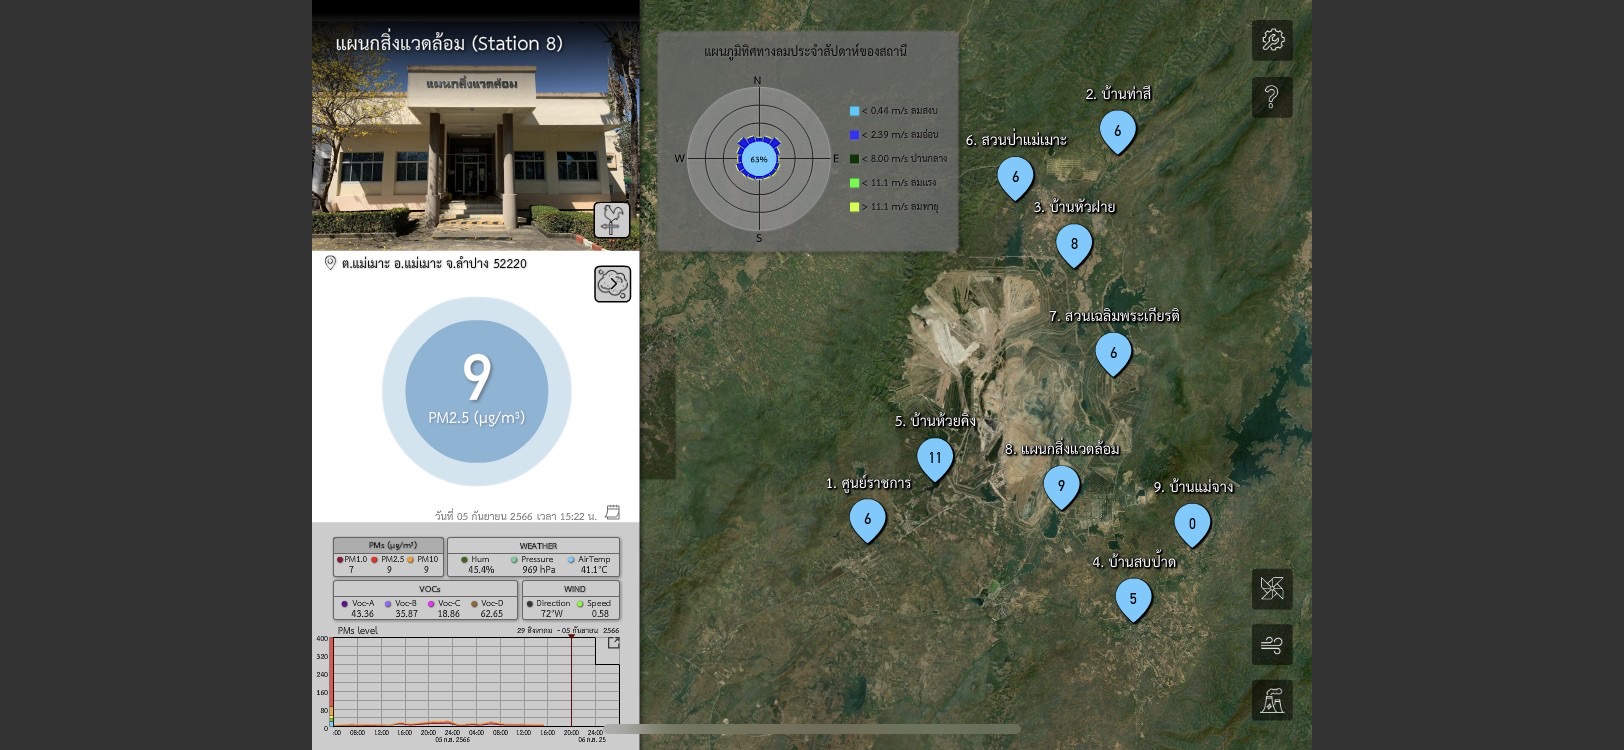
Task: Click the wind flow lines icon
Action: pyautogui.click(x=1272, y=645)
